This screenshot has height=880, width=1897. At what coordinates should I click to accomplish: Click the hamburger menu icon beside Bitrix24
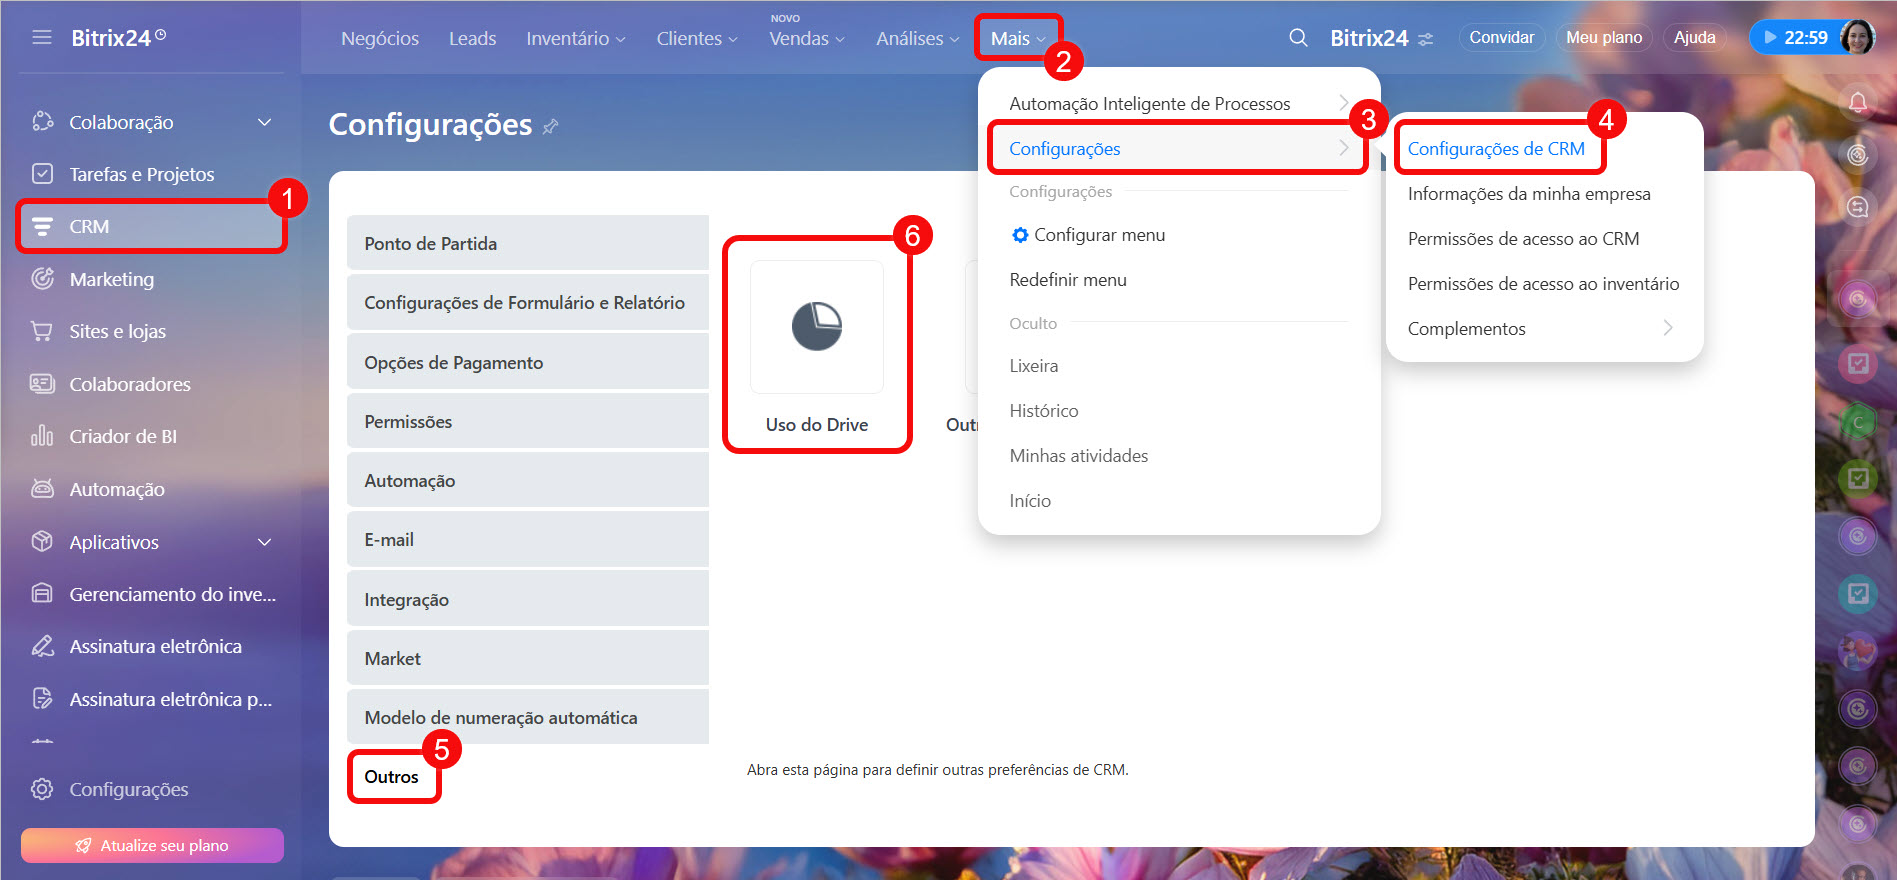tap(42, 38)
